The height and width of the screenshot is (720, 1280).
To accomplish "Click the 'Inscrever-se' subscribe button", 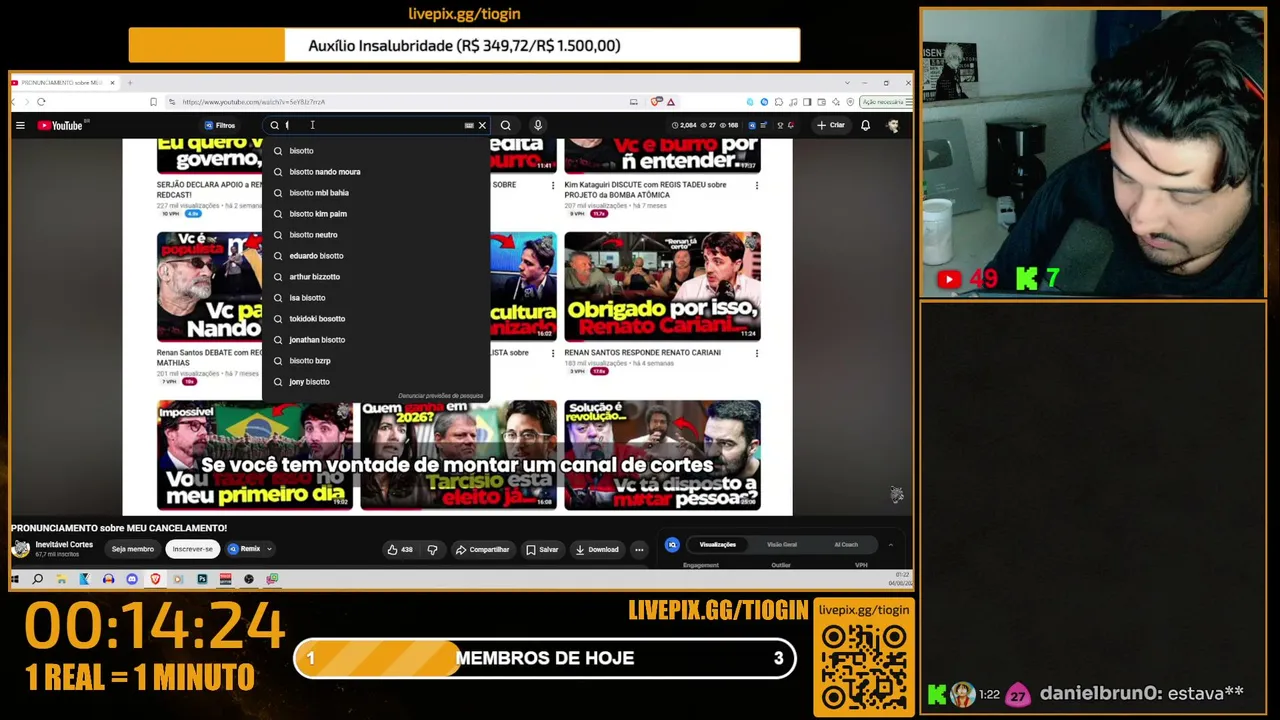I will click(193, 549).
